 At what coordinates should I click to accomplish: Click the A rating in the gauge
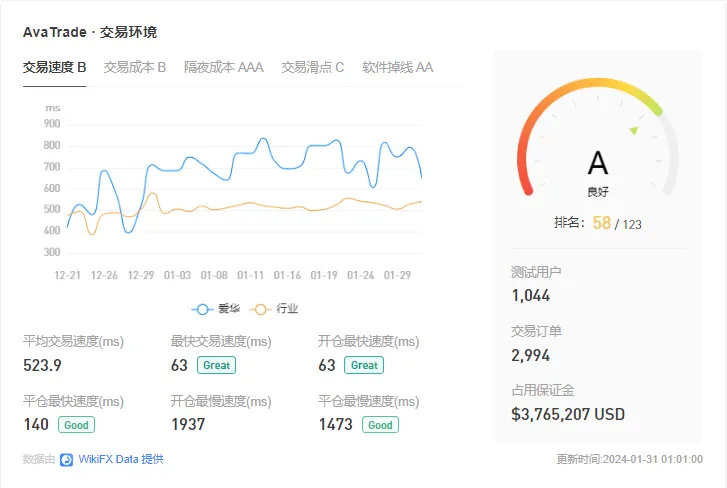coord(598,163)
